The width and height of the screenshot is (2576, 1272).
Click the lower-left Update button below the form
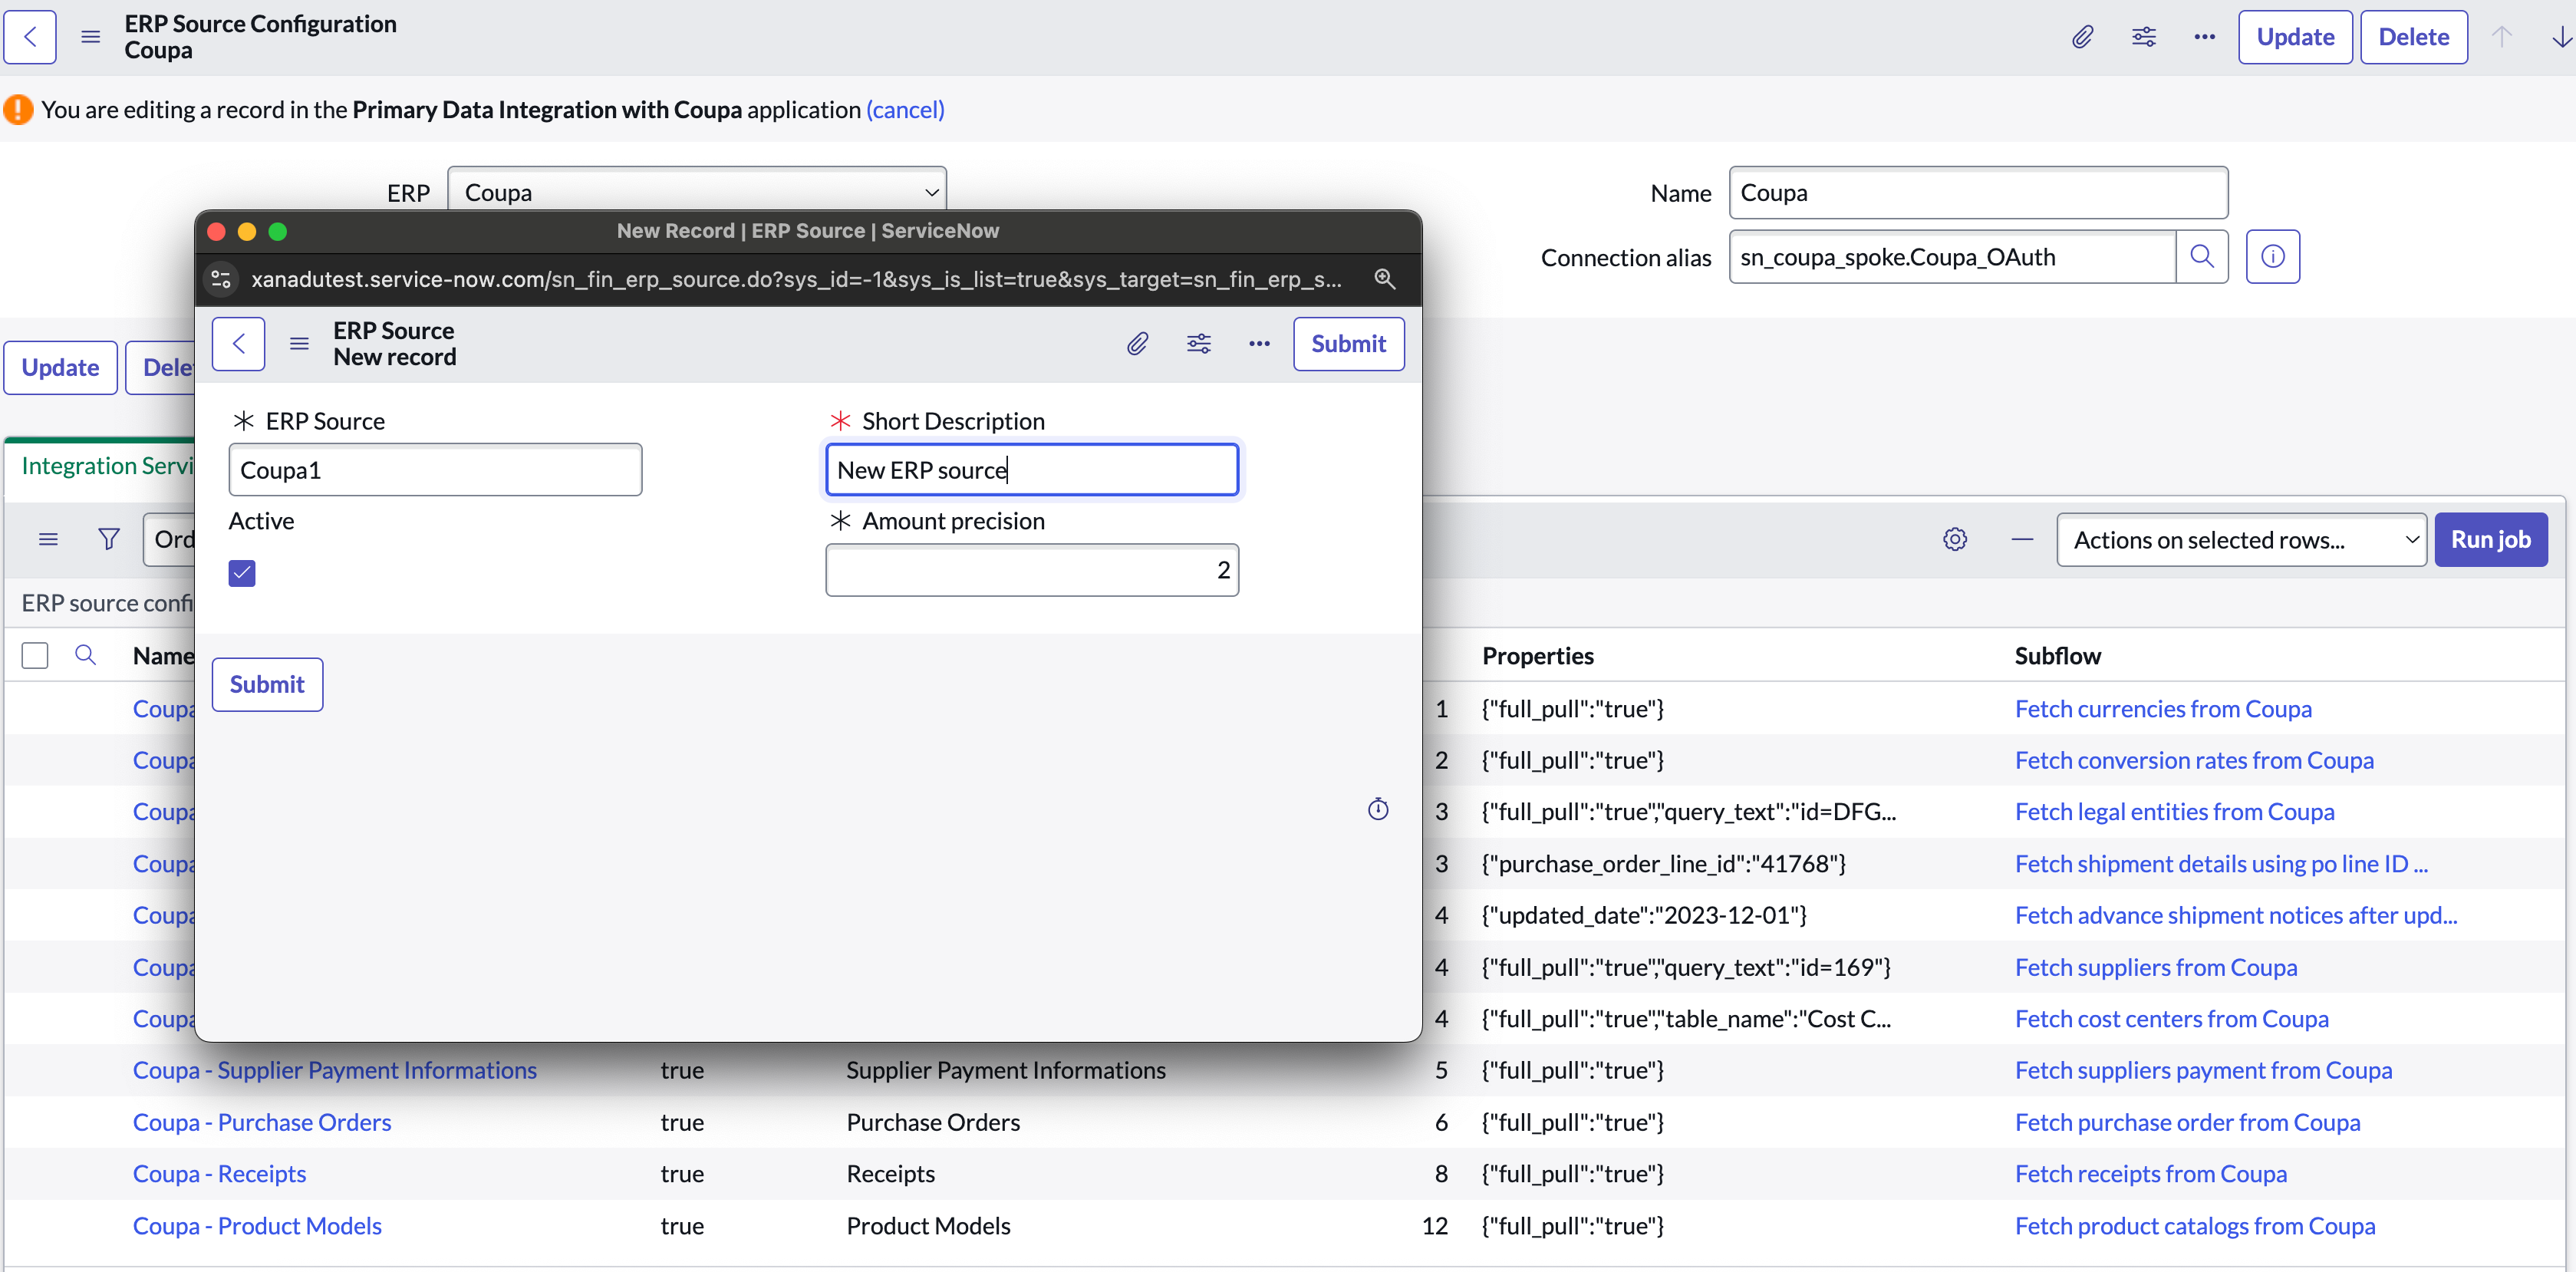(60, 368)
